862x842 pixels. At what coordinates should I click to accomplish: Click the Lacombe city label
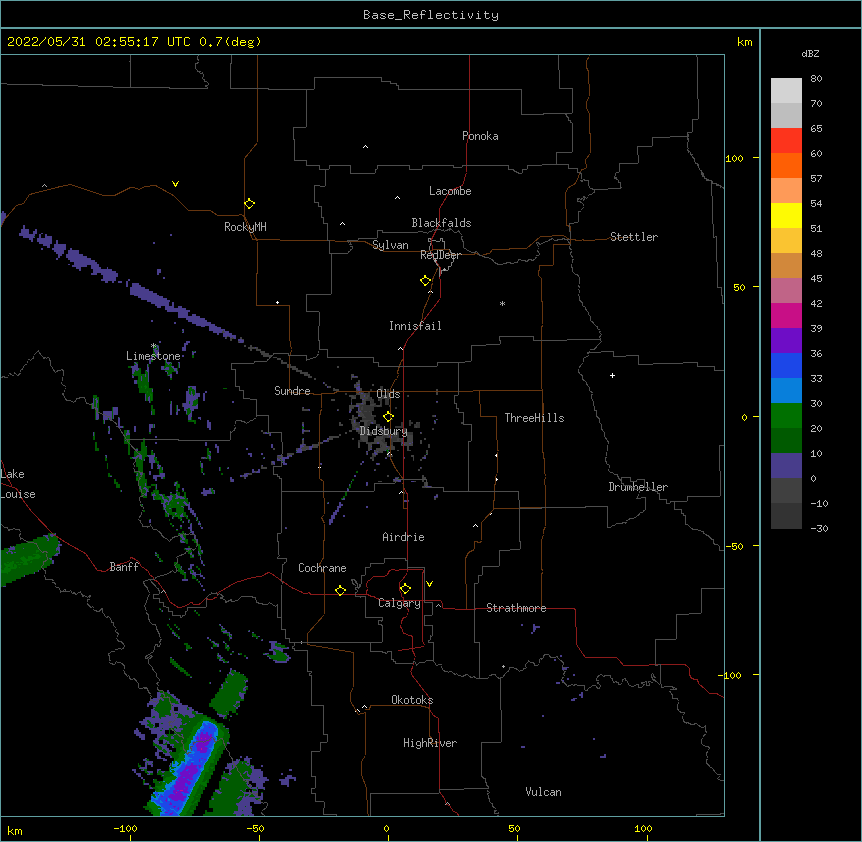pyautogui.click(x=450, y=191)
